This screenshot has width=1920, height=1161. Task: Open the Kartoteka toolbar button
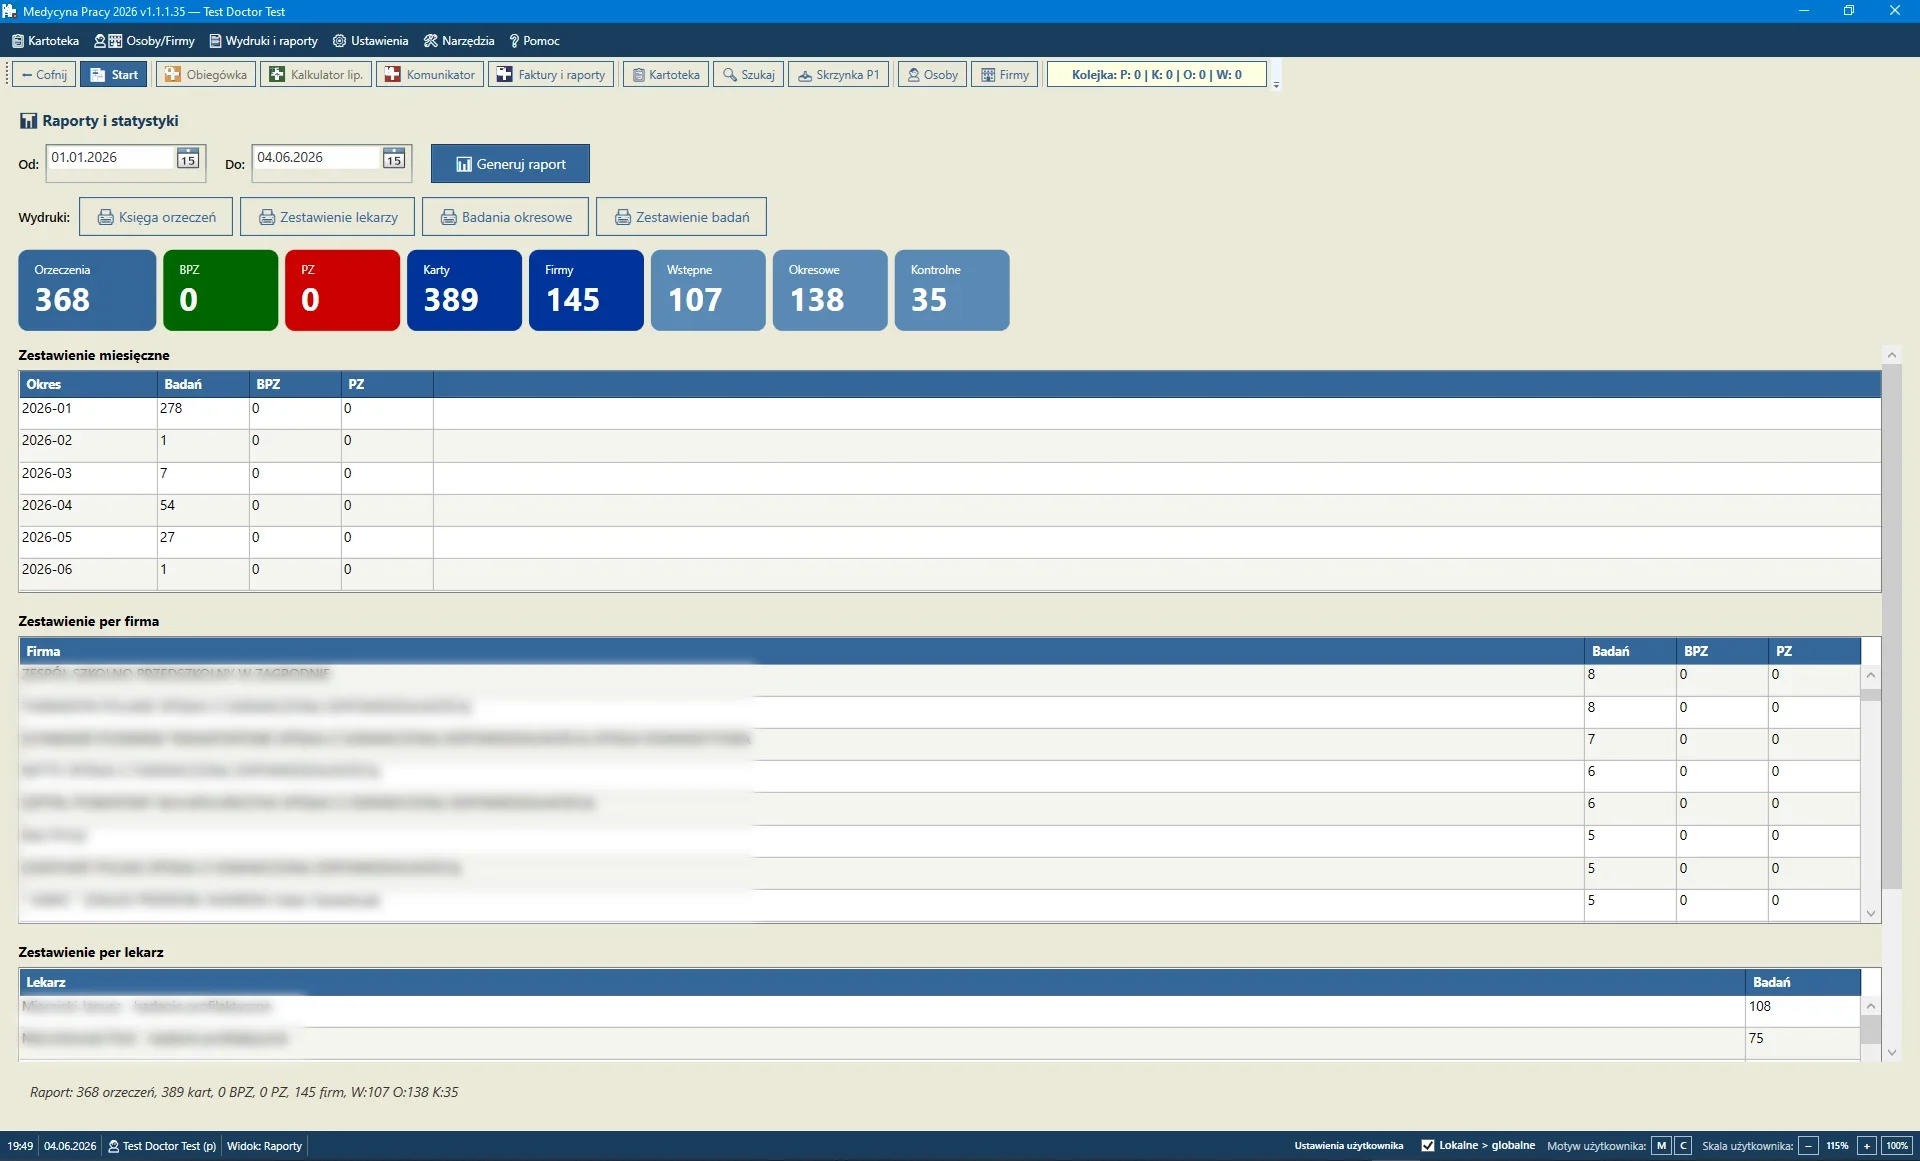point(666,75)
